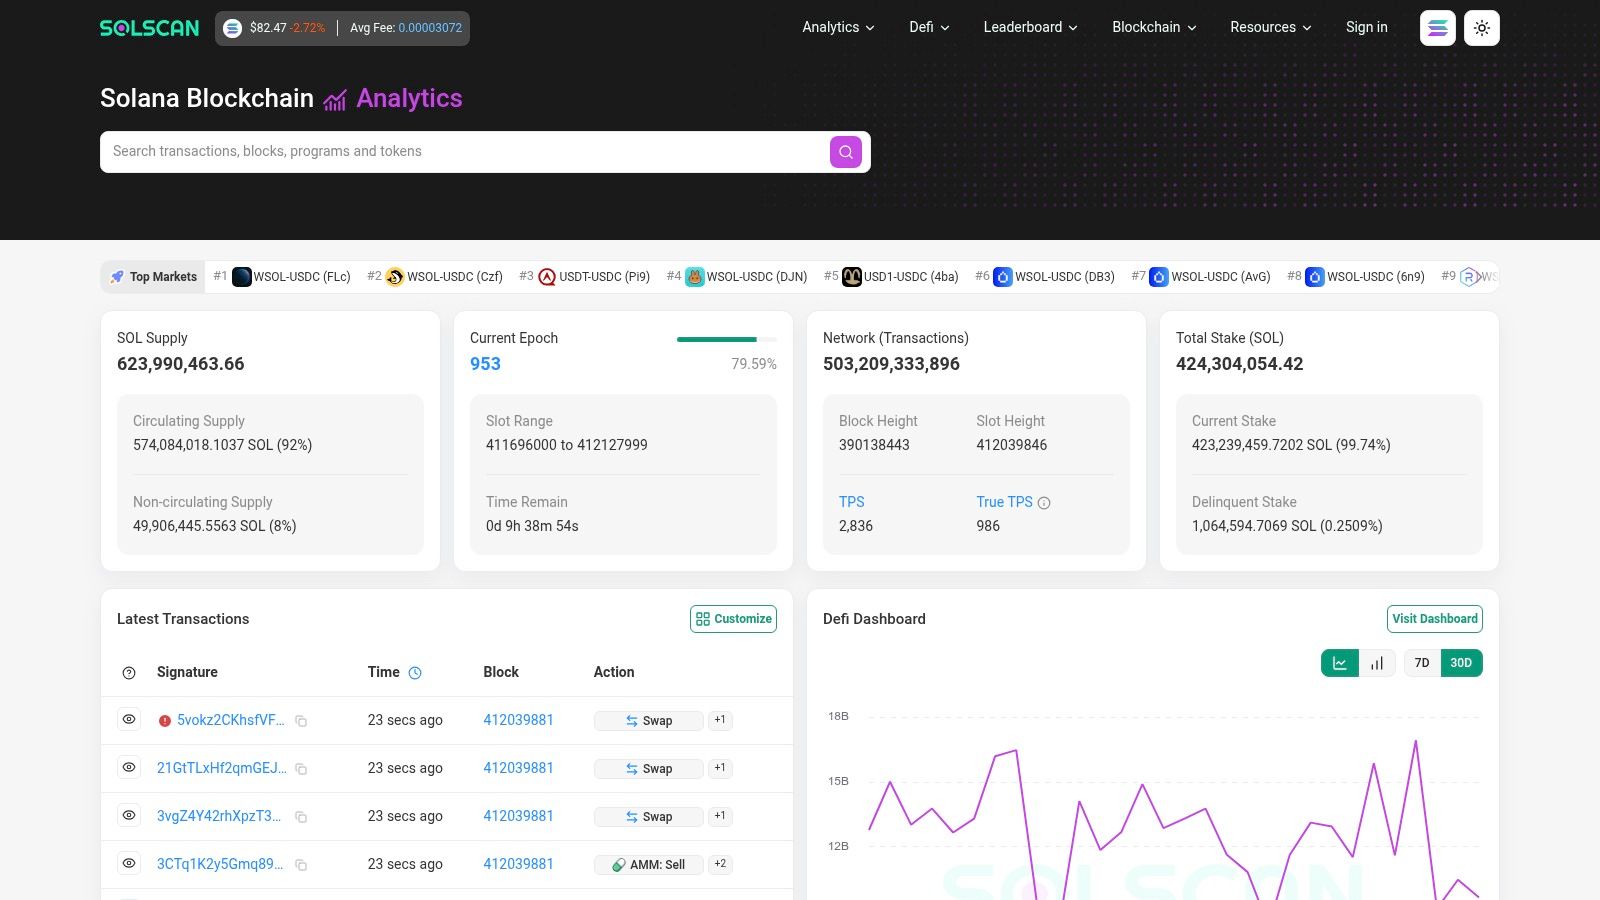Open the Analytics dropdown

837,27
